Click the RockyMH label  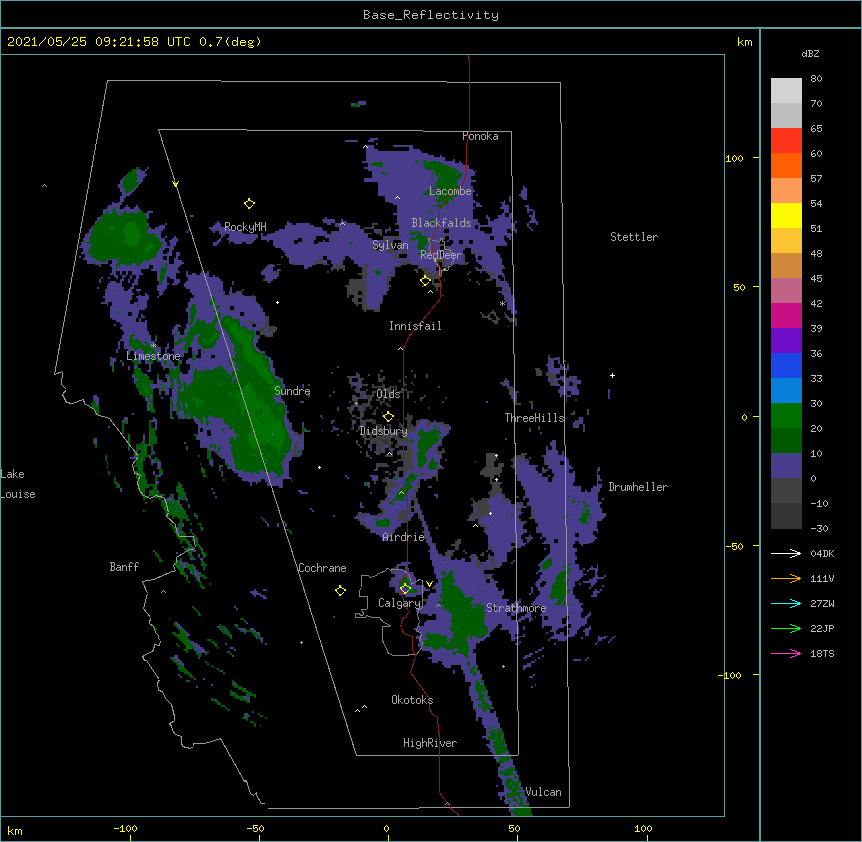point(245,227)
